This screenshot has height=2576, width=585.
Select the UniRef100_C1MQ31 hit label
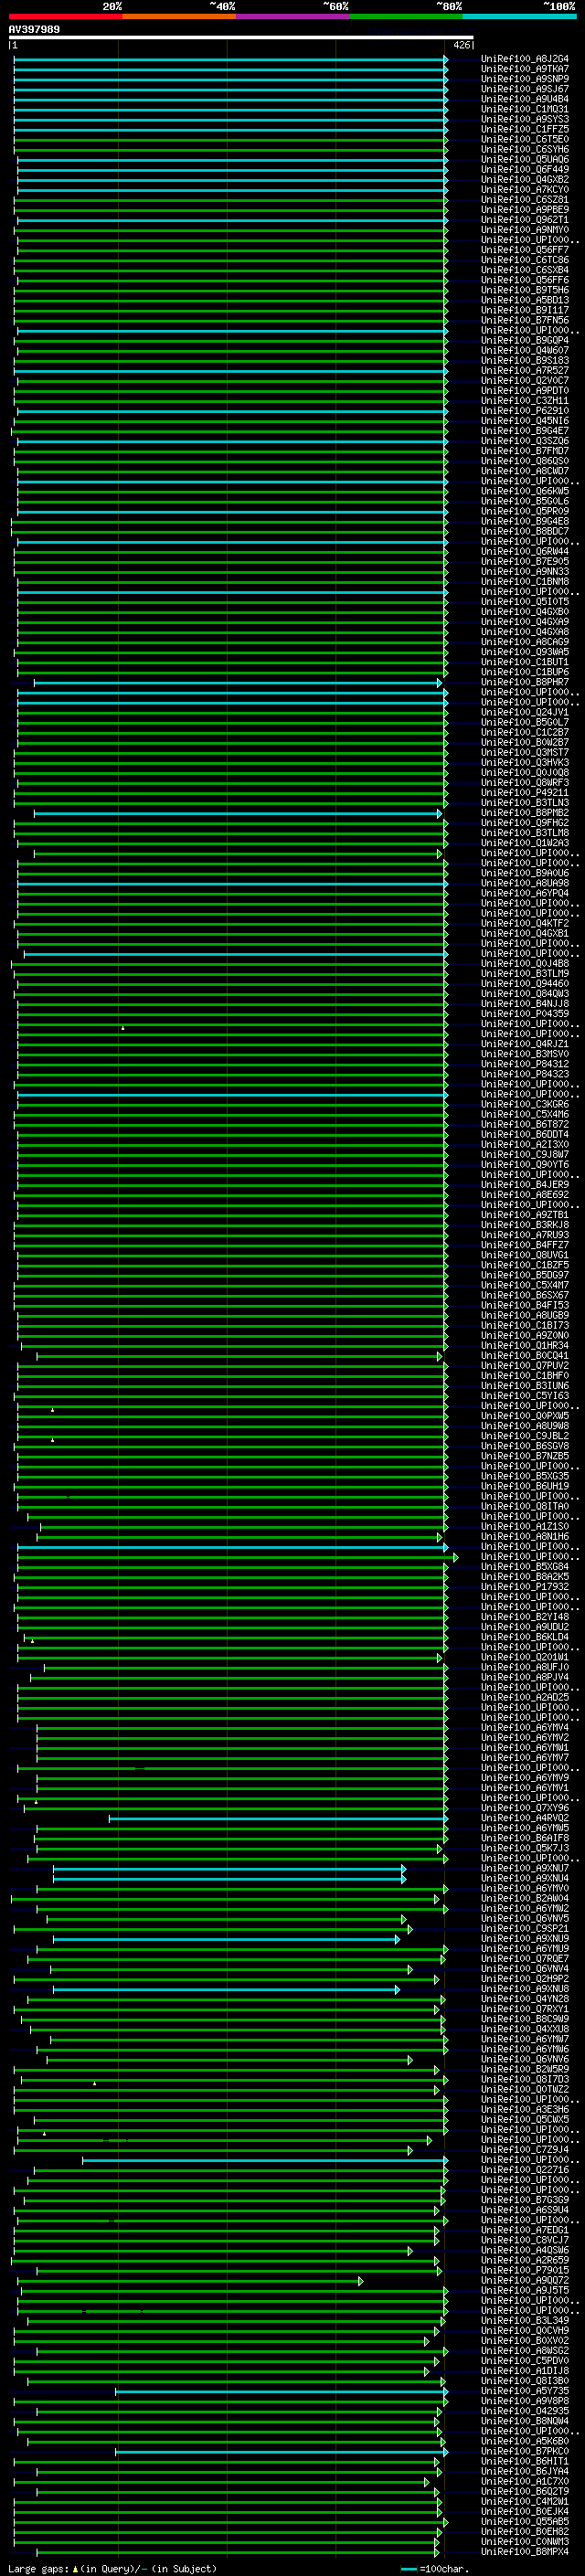coord(525,109)
